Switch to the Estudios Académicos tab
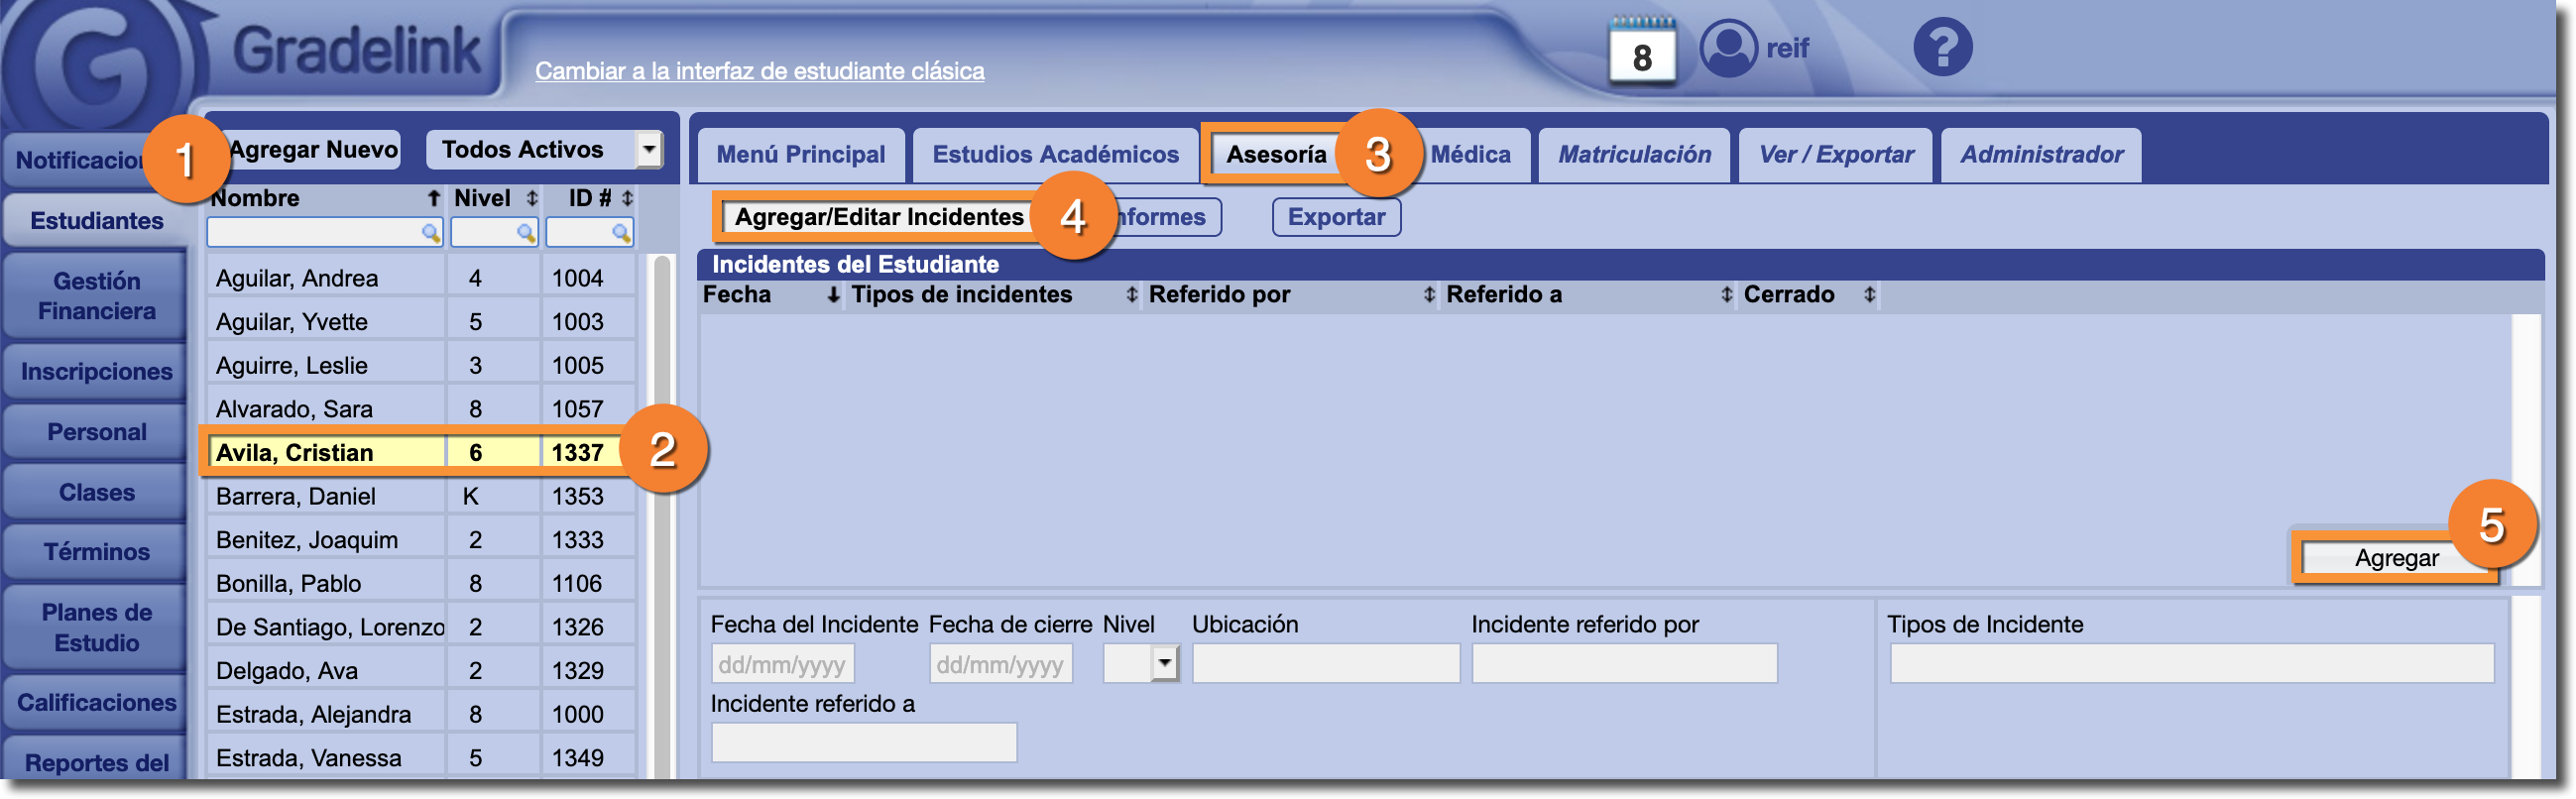This screenshot has height=799, width=2576. tap(1054, 155)
